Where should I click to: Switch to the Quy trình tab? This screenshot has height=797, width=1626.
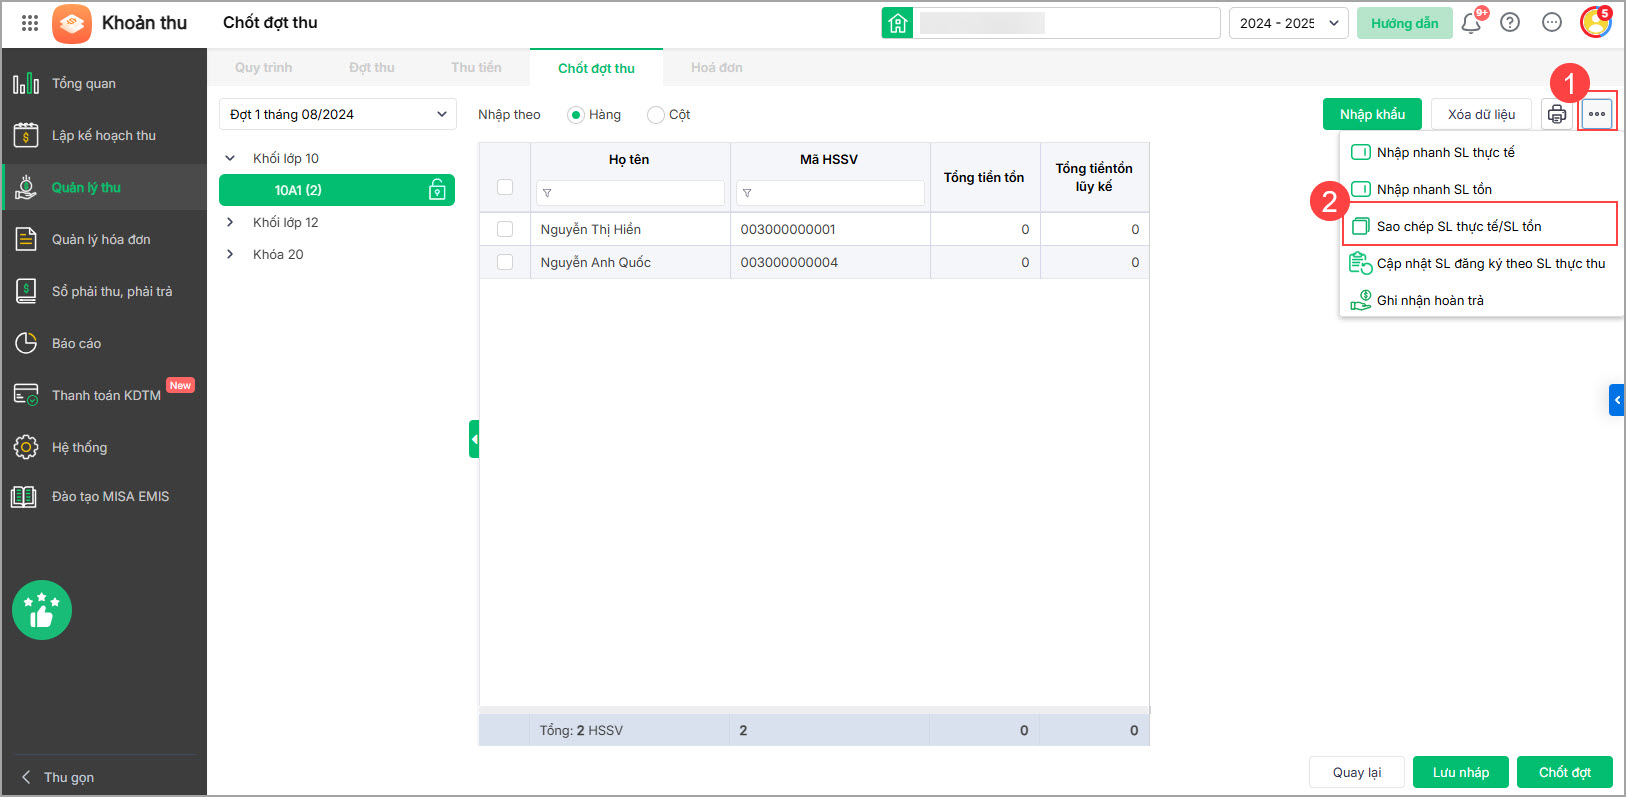coord(264,68)
